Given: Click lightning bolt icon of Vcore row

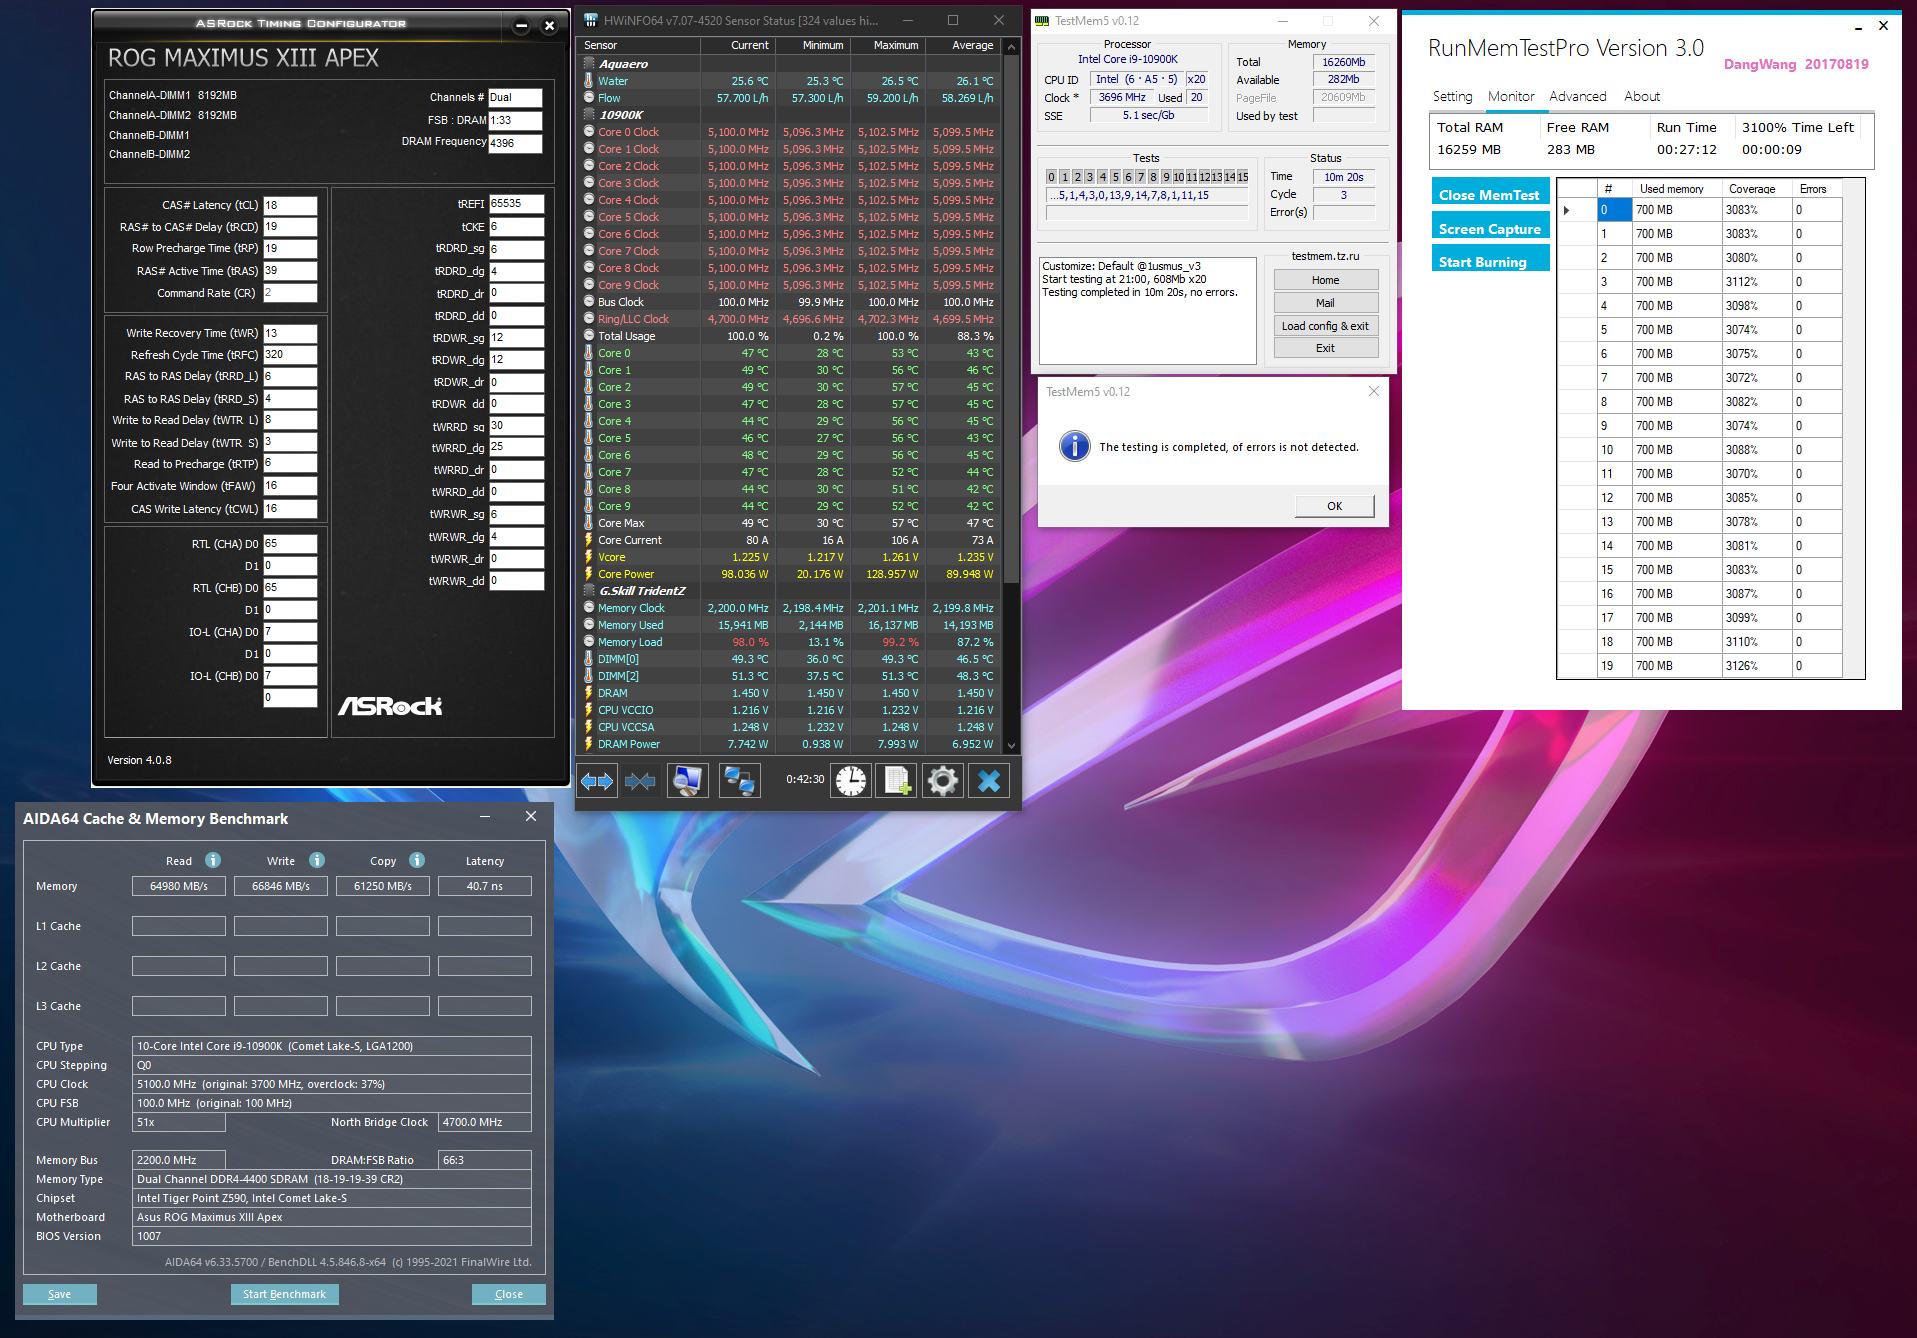Looking at the screenshot, I should click(589, 557).
